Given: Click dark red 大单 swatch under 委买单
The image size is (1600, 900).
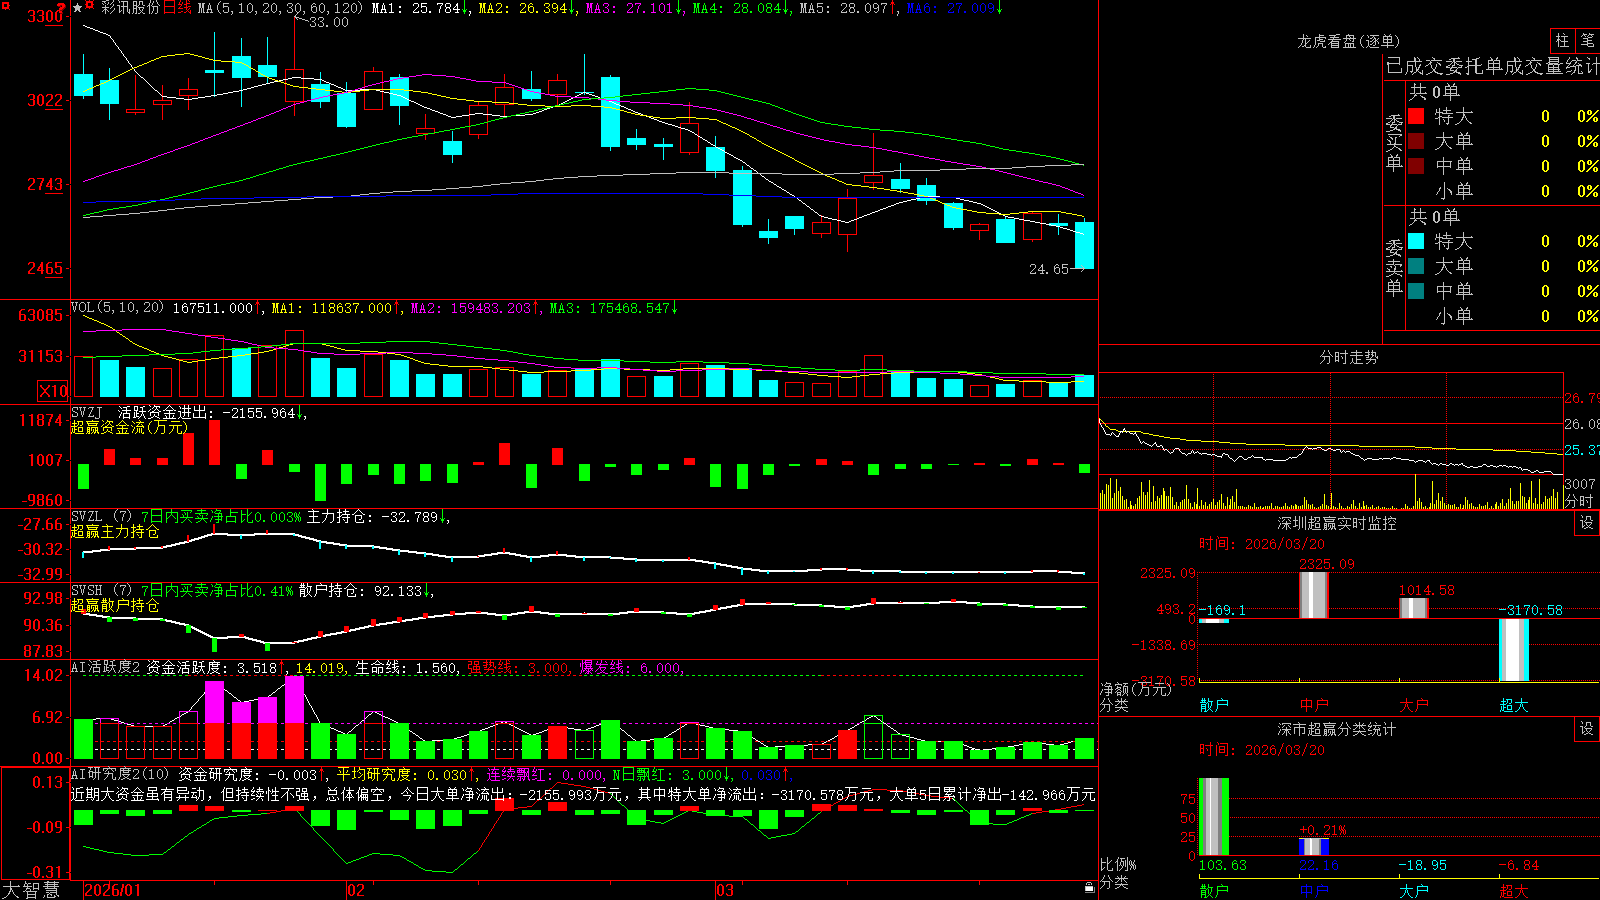Looking at the screenshot, I should (x=1416, y=141).
